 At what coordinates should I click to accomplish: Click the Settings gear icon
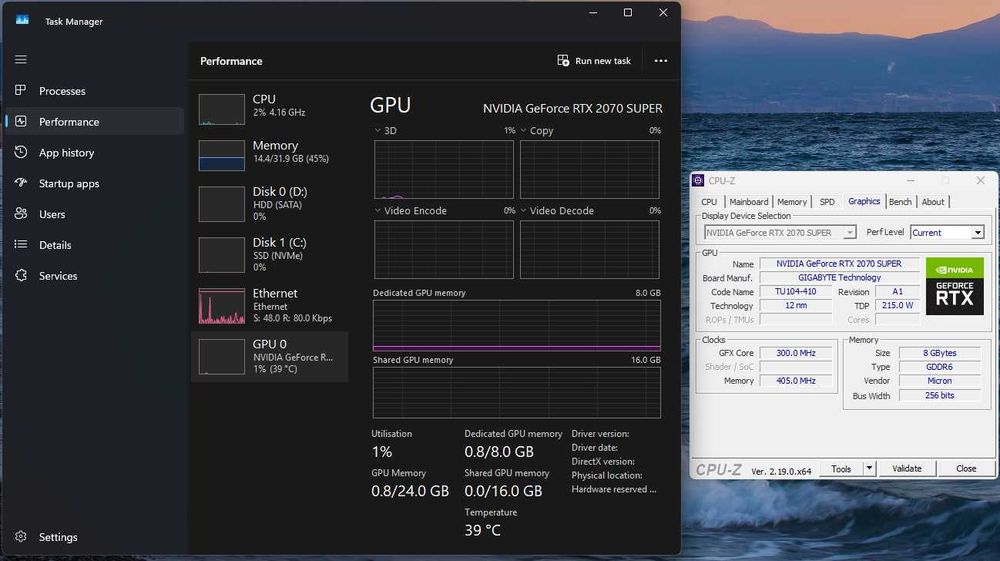coord(20,537)
